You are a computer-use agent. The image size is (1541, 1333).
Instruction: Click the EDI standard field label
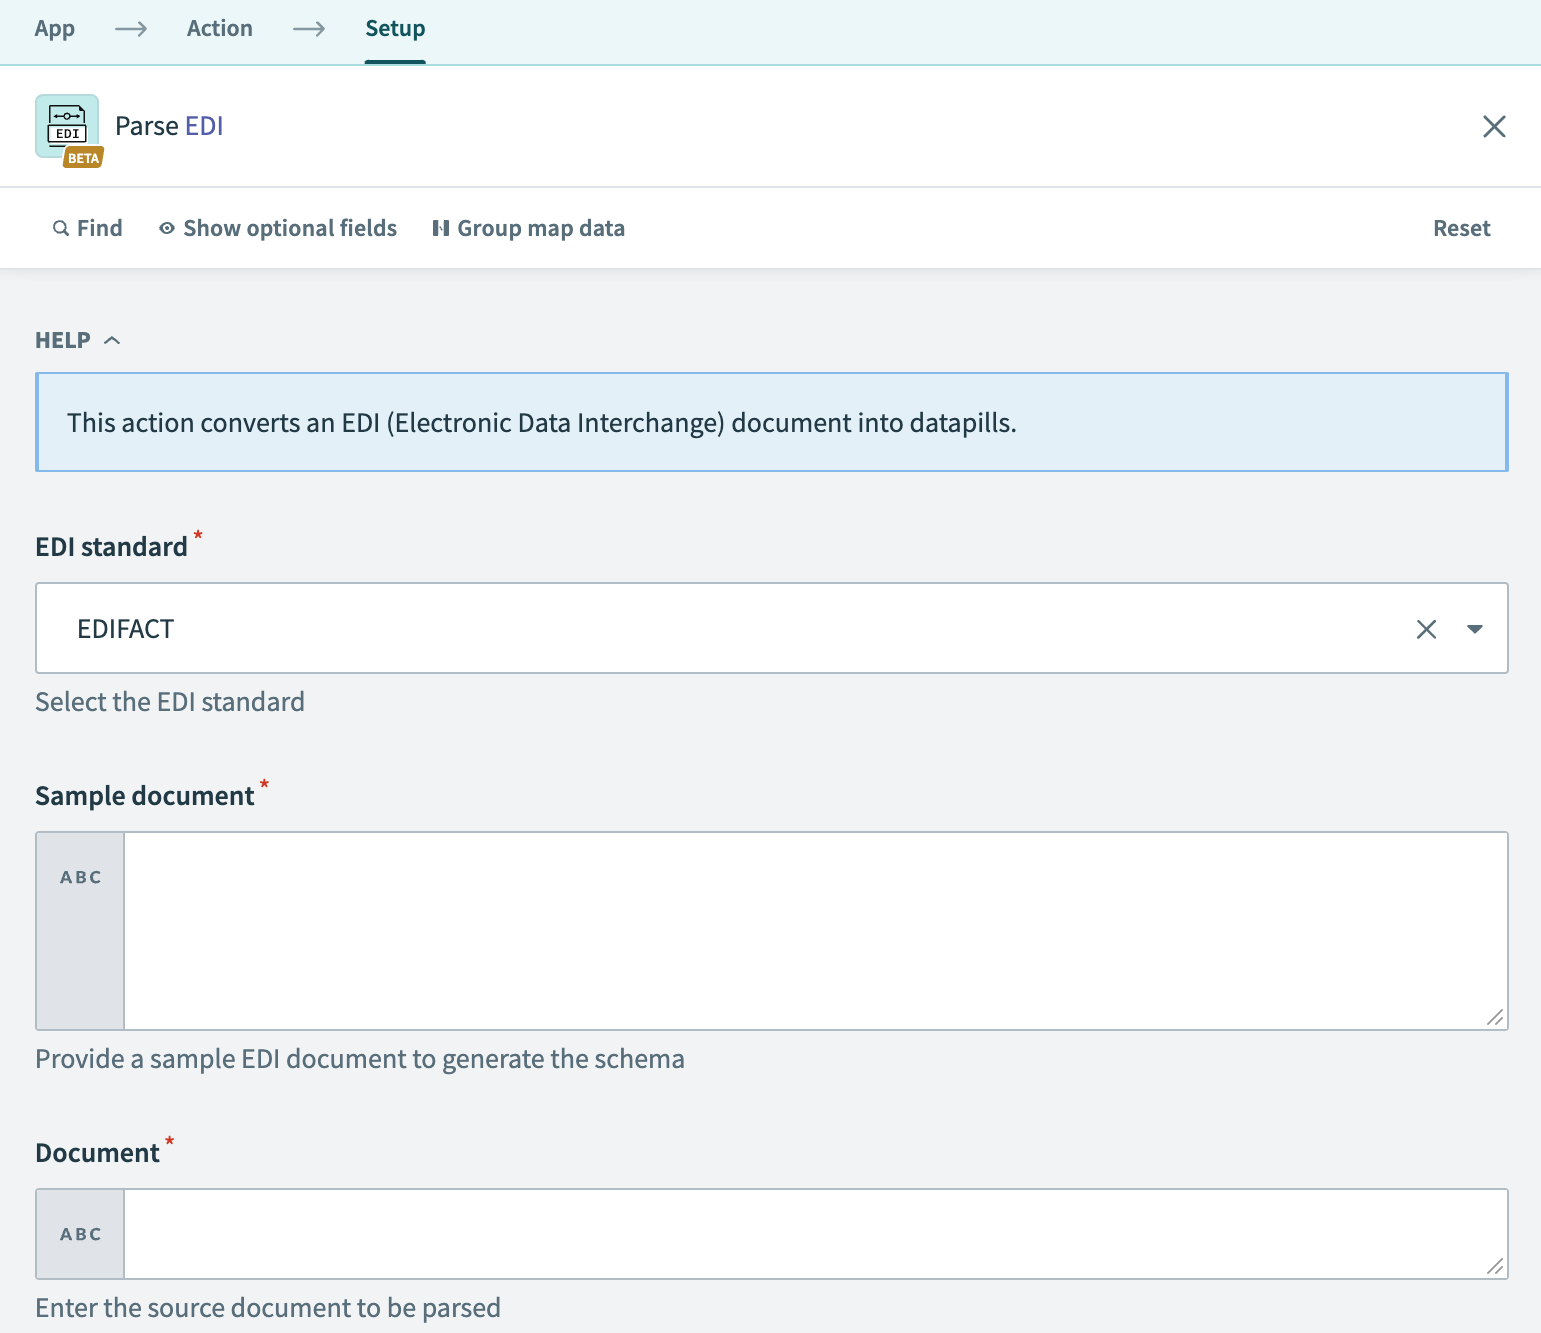click(111, 547)
